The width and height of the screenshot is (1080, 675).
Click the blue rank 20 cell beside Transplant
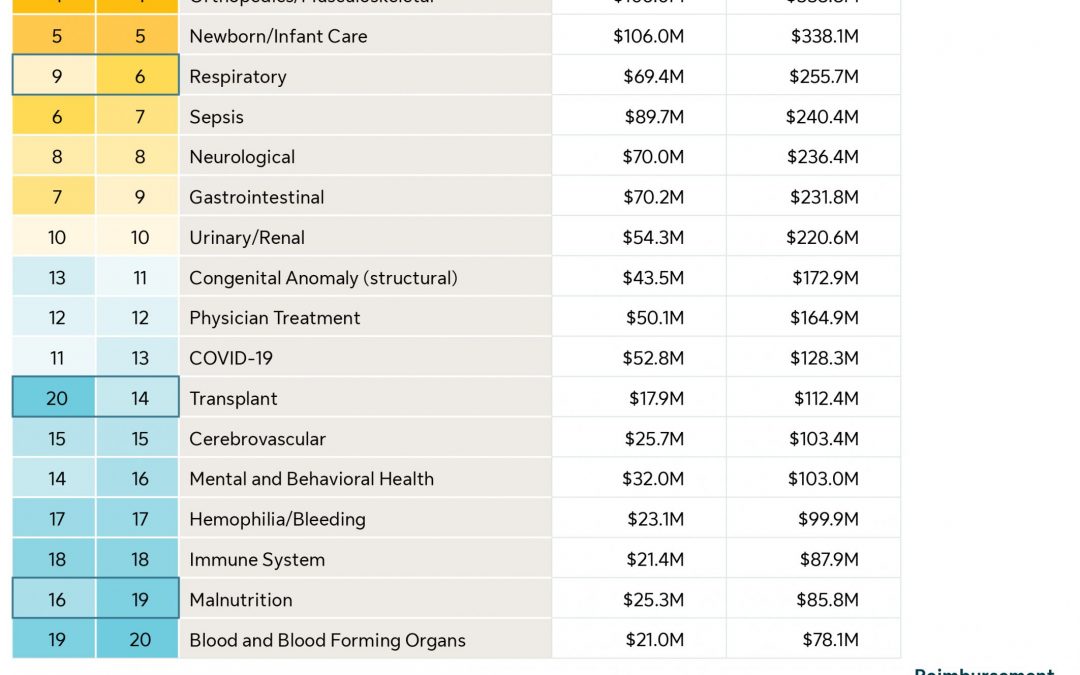56,399
